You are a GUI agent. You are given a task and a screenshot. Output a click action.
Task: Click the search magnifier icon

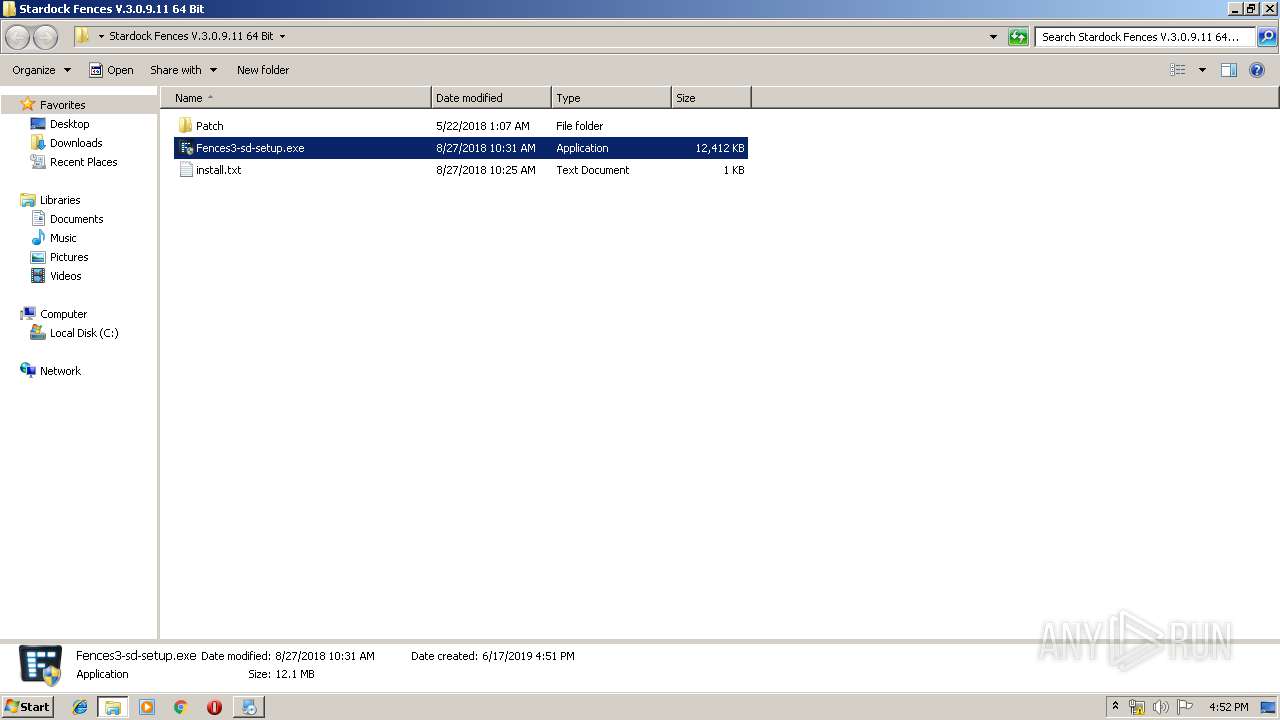pos(1266,37)
